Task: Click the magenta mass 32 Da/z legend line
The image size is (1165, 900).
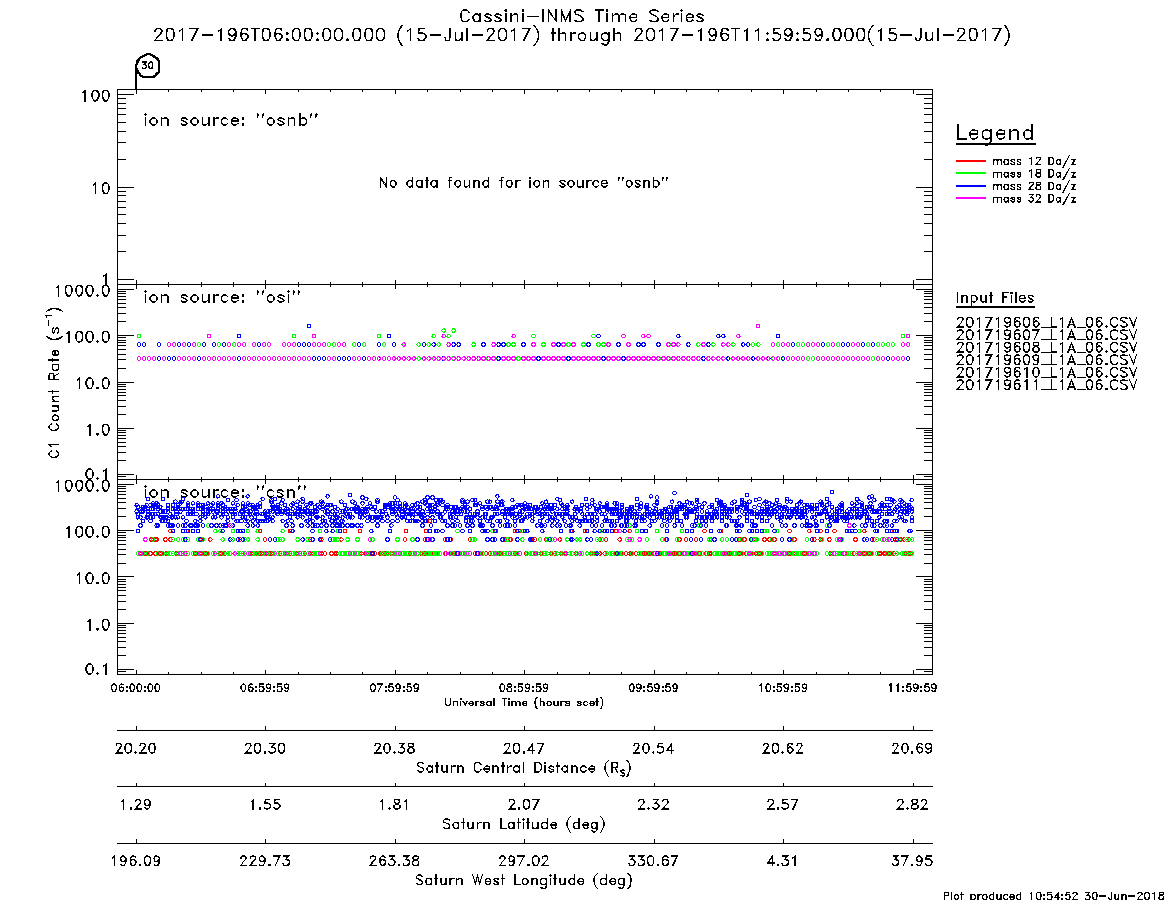Action: (x=970, y=199)
